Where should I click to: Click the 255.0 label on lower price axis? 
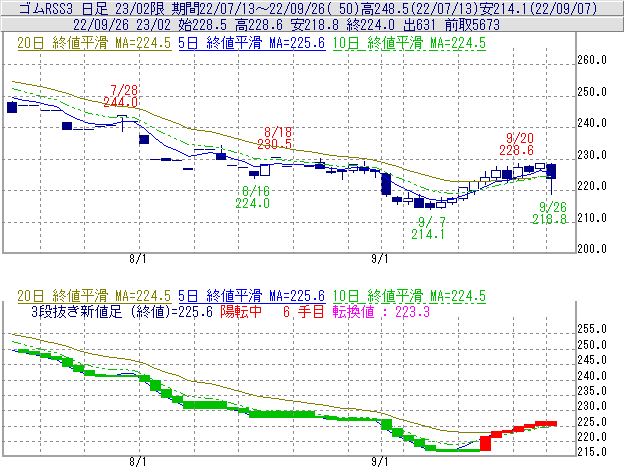(x=592, y=329)
